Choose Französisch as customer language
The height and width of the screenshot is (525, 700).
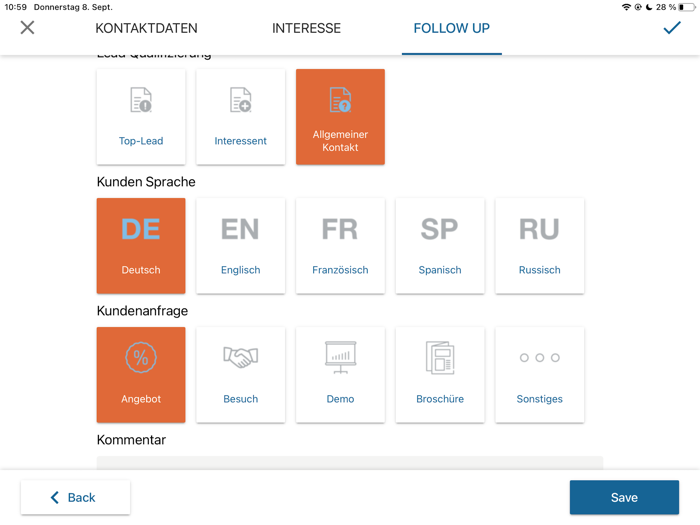click(x=340, y=246)
